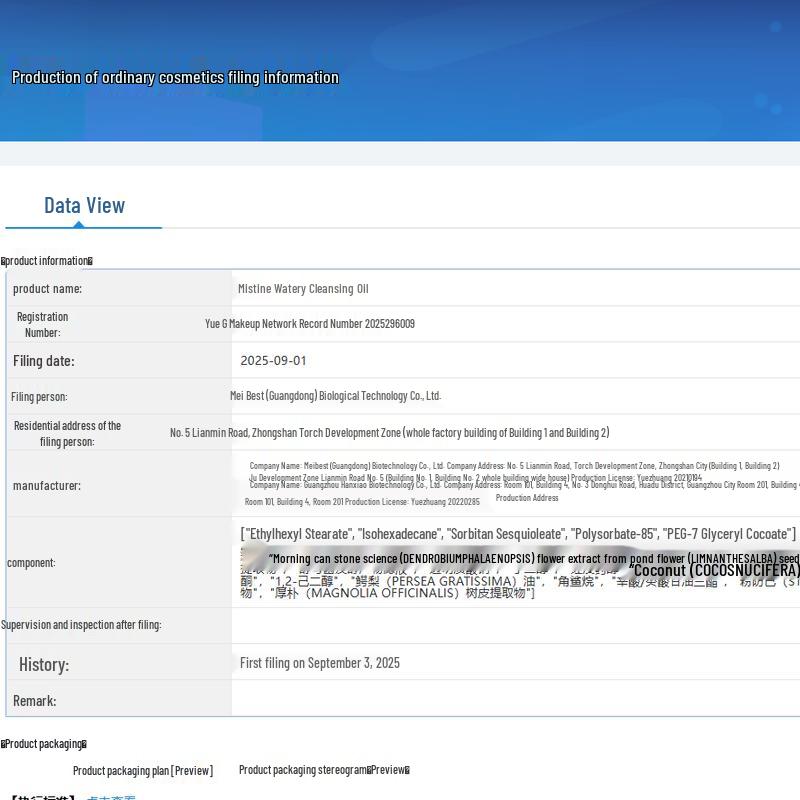Image resolution: width=800 pixels, height=800 pixels.
Task: Click the filing date value 2025-09-01
Action: [273, 361]
